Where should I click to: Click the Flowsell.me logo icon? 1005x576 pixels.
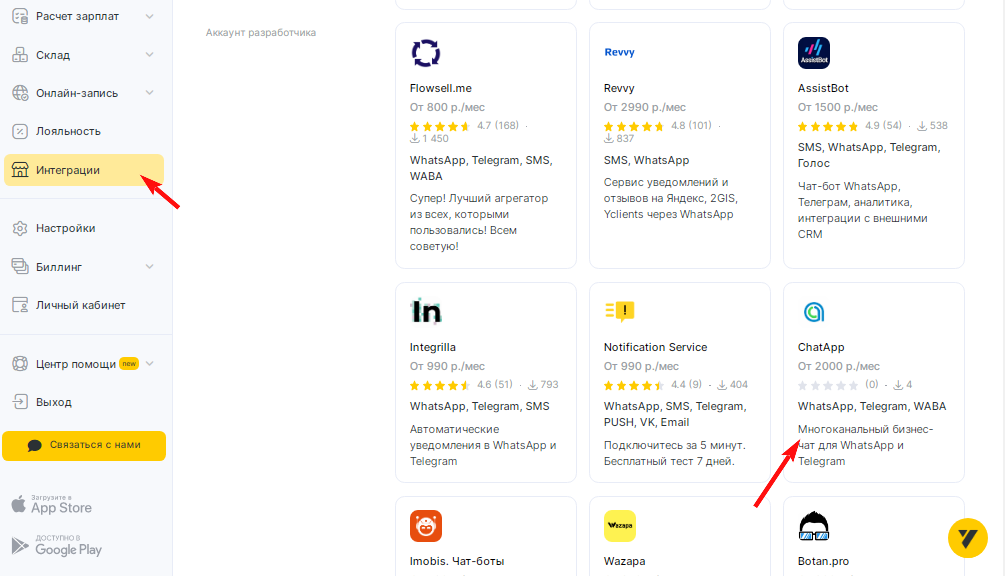point(426,53)
